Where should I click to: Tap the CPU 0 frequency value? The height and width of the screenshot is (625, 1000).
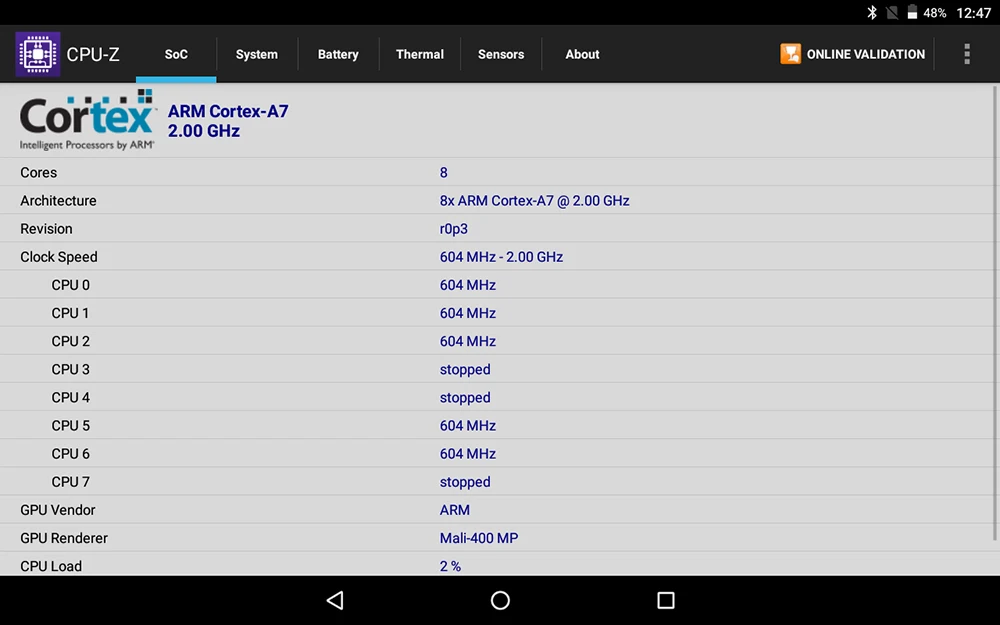click(x=467, y=285)
